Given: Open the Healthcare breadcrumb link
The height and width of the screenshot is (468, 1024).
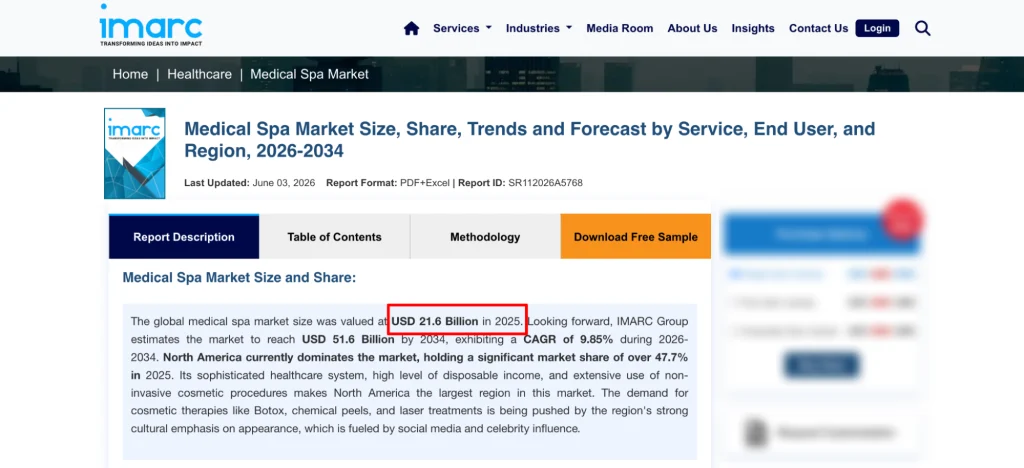Looking at the screenshot, I should [199, 74].
